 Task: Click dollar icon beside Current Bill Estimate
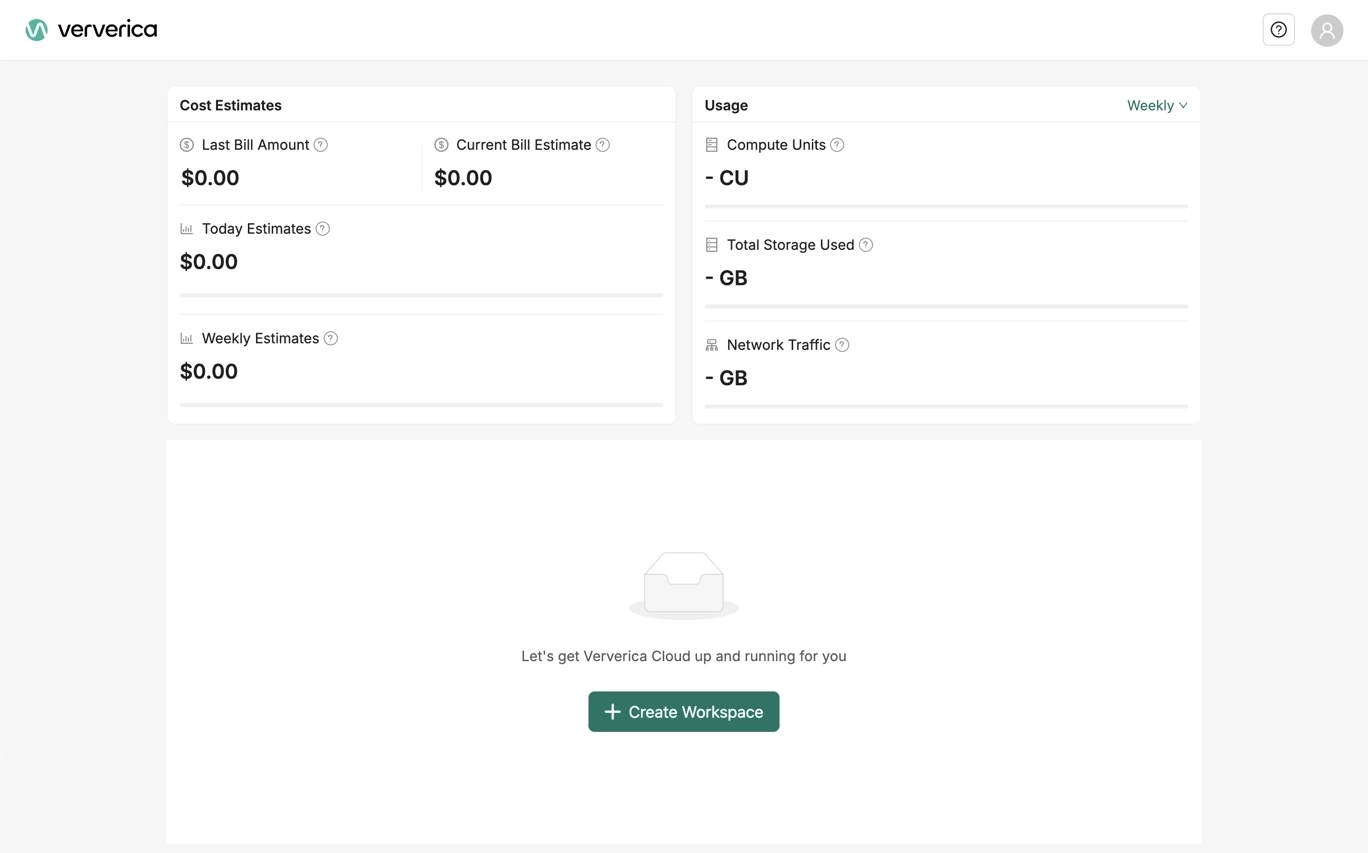[x=441, y=145]
